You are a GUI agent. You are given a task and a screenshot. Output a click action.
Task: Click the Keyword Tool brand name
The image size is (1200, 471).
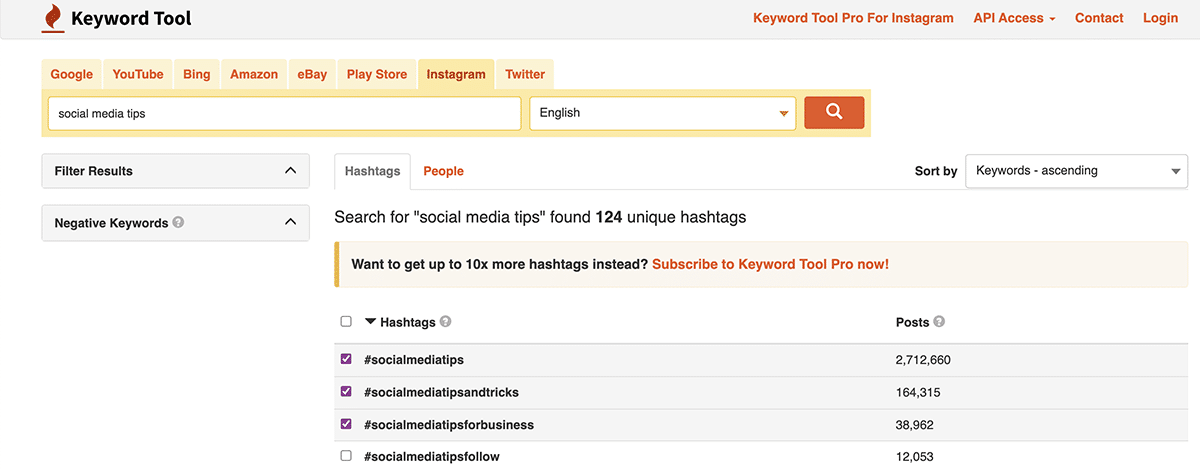pyautogui.click(x=131, y=18)
